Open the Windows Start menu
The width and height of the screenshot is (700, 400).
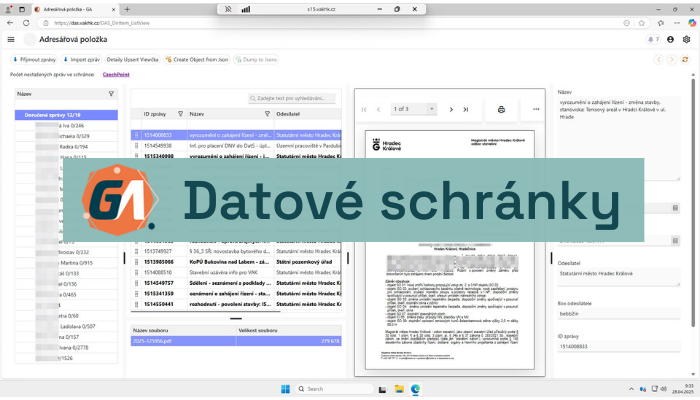286,389
